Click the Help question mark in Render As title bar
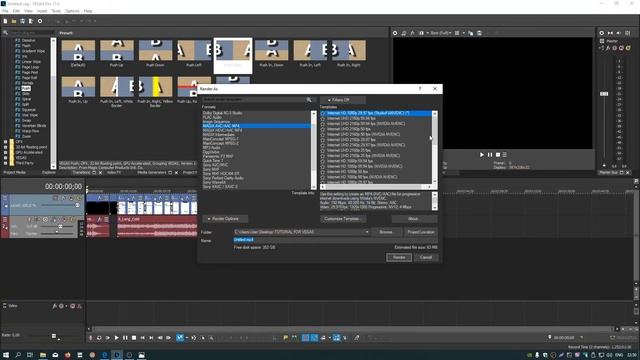 (420, 89)
